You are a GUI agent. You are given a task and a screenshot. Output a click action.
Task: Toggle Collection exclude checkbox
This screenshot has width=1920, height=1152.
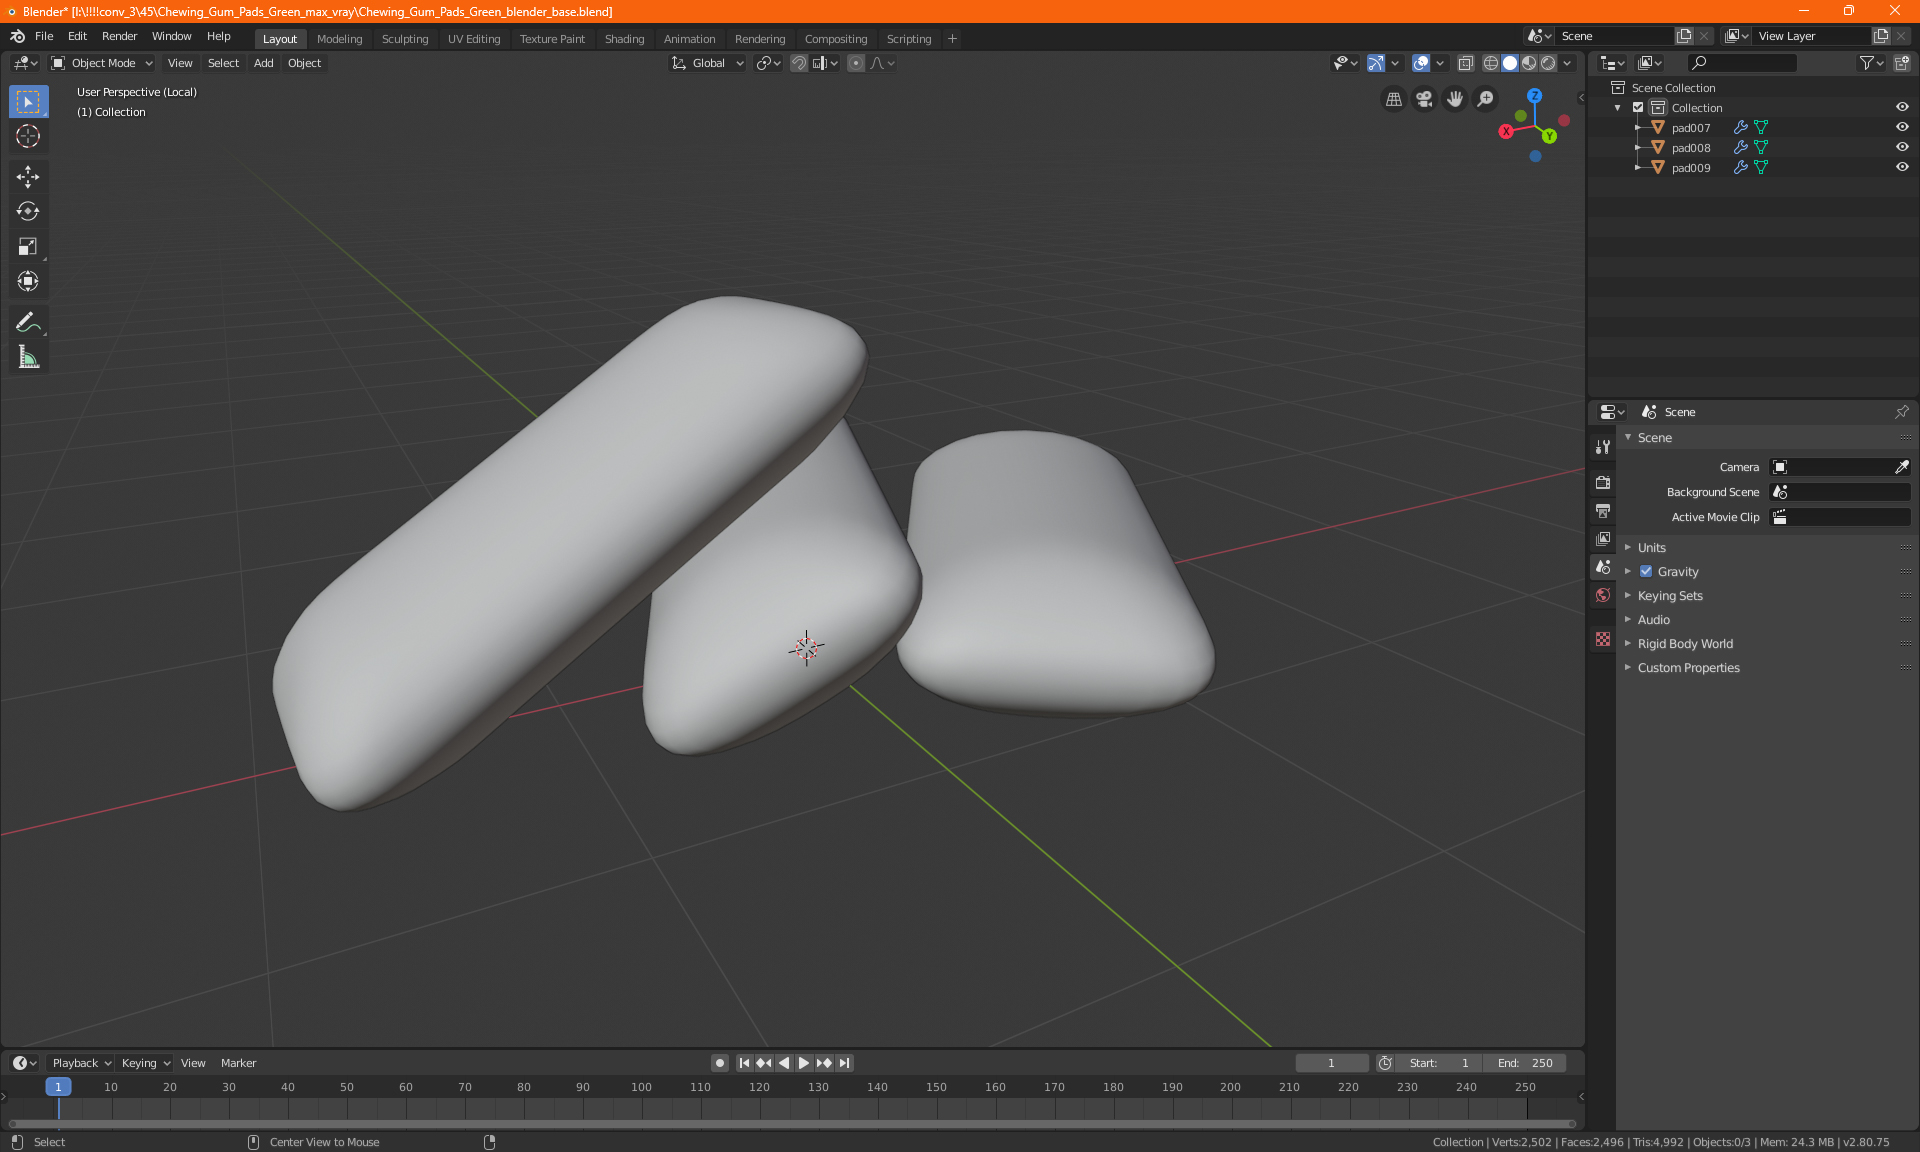click(x=1638, y=107)
